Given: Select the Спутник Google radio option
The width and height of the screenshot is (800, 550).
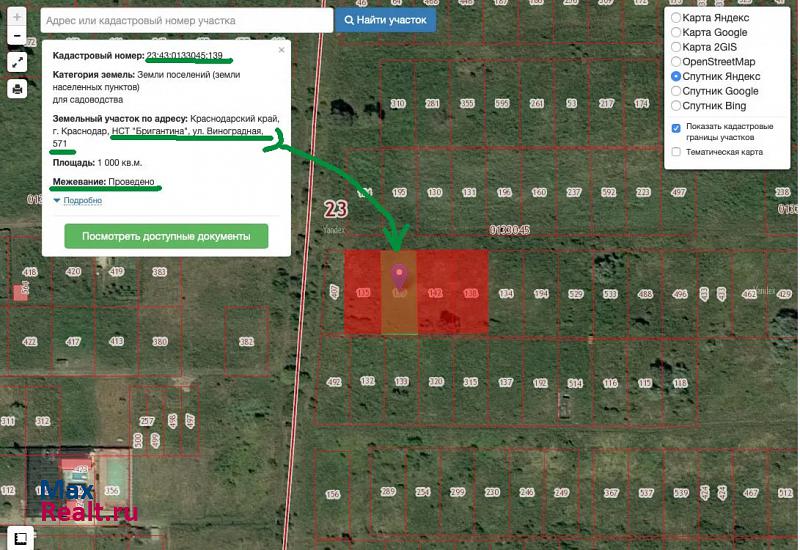Looking at the screenshot, I should click(677, 91).
